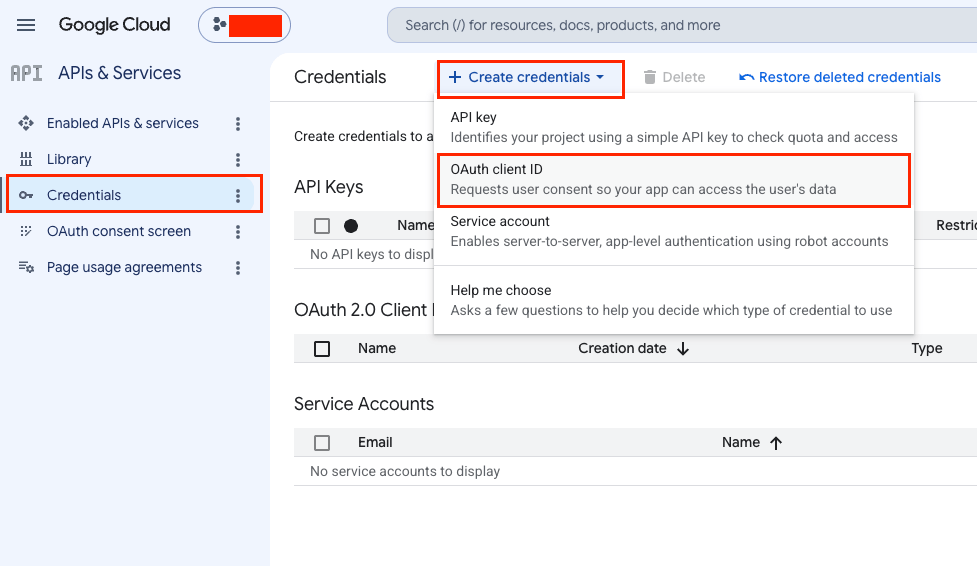
Task: Click the key icon for Credentials
Action: 26,195
